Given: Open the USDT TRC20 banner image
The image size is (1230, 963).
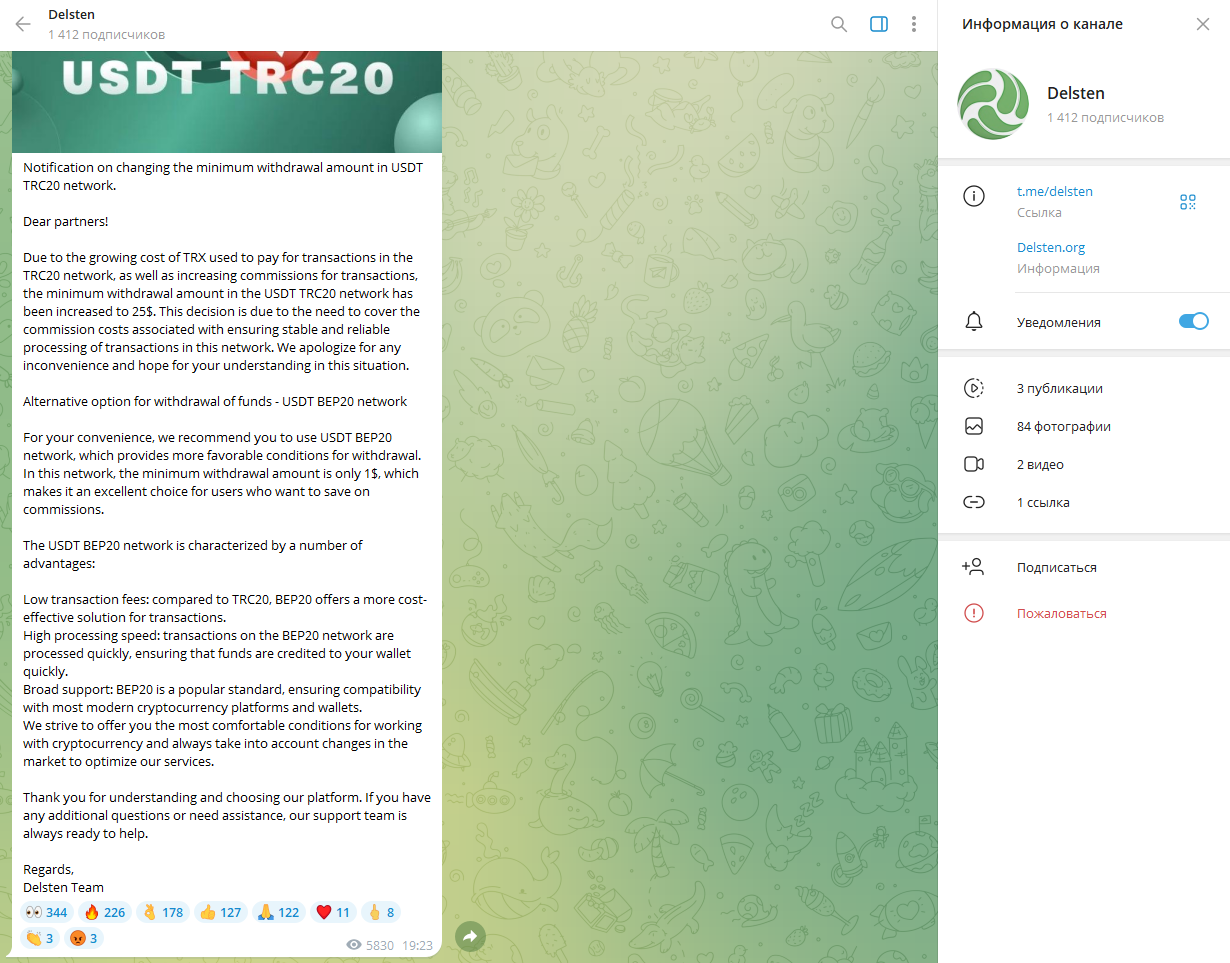Looking at the screenshot, I should coord(227,102).
